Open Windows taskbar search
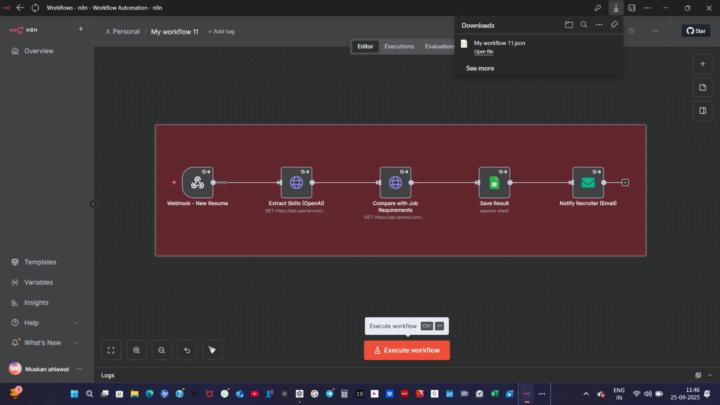720x405 pixels. point(90,394)
